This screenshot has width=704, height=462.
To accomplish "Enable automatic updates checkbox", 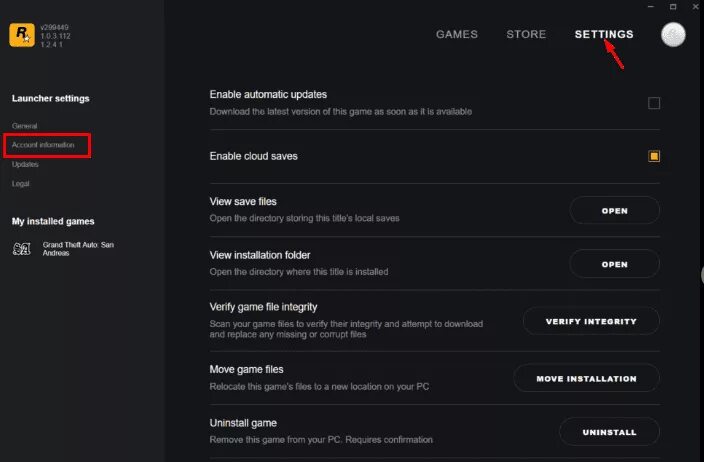I will [654, 103].
